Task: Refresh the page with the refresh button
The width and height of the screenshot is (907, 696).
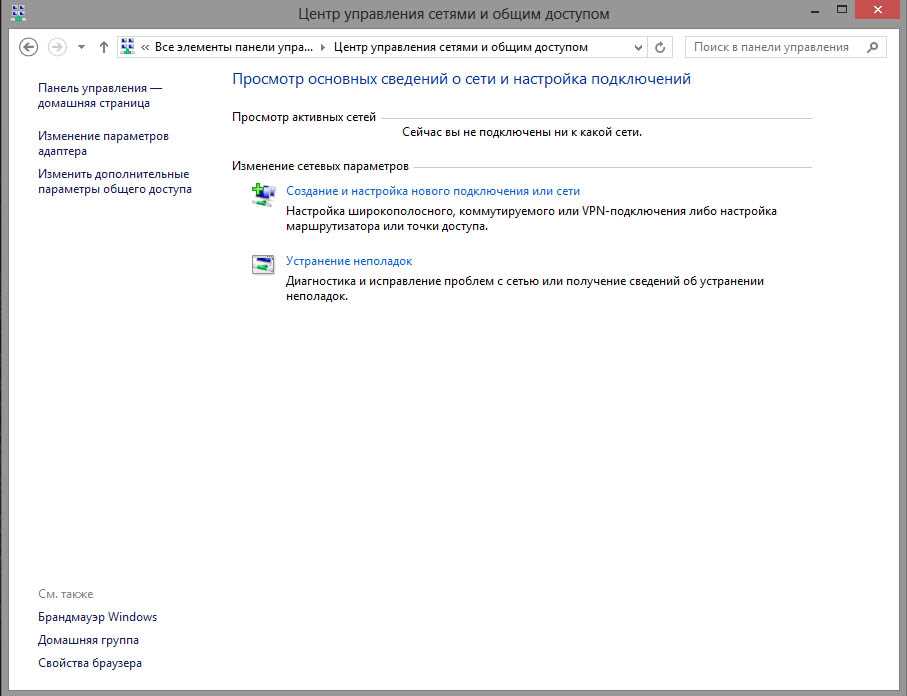Action: click(660, 47)
